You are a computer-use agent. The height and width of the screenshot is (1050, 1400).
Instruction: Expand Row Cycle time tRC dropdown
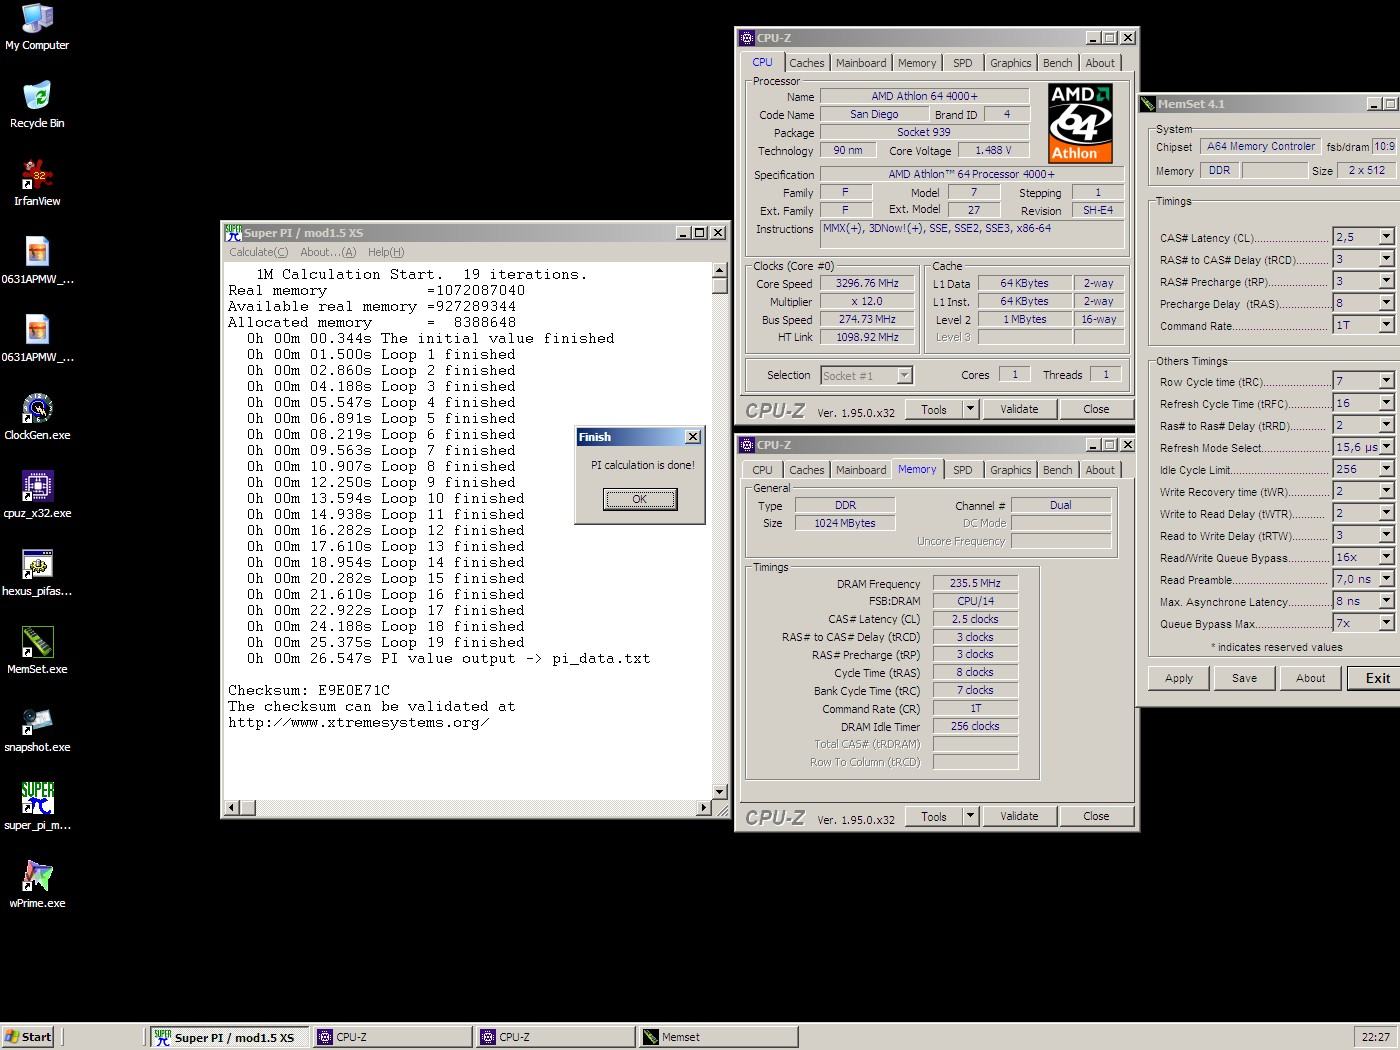pos(1386,381)
